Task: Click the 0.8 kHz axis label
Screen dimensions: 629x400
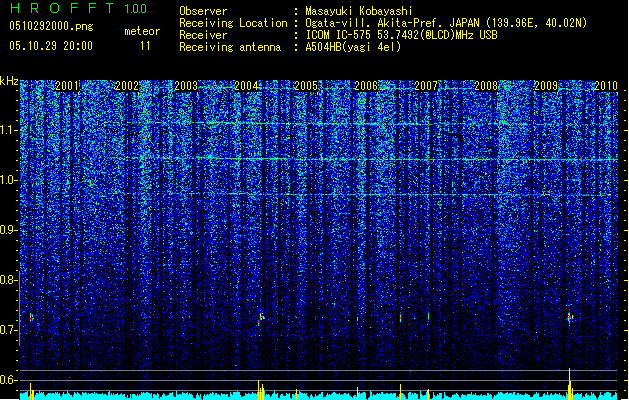Action: [9, 280]
